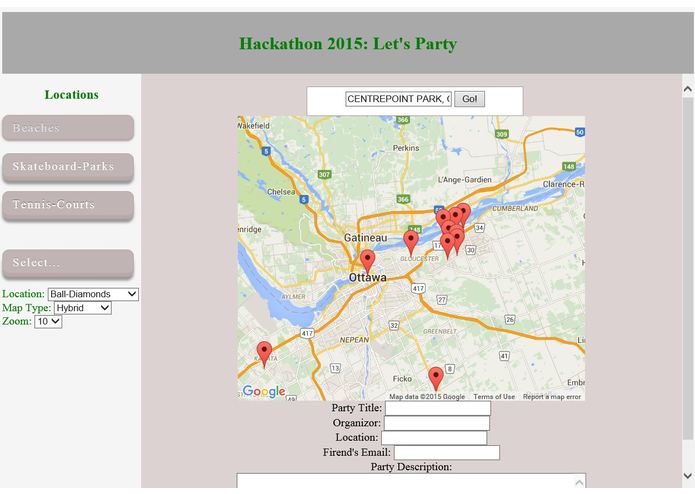Image resolution: width=695 pixels, height=494 pixels.
Task: Show Skateboard-Parks locations
Action: (x=68, y=167)
